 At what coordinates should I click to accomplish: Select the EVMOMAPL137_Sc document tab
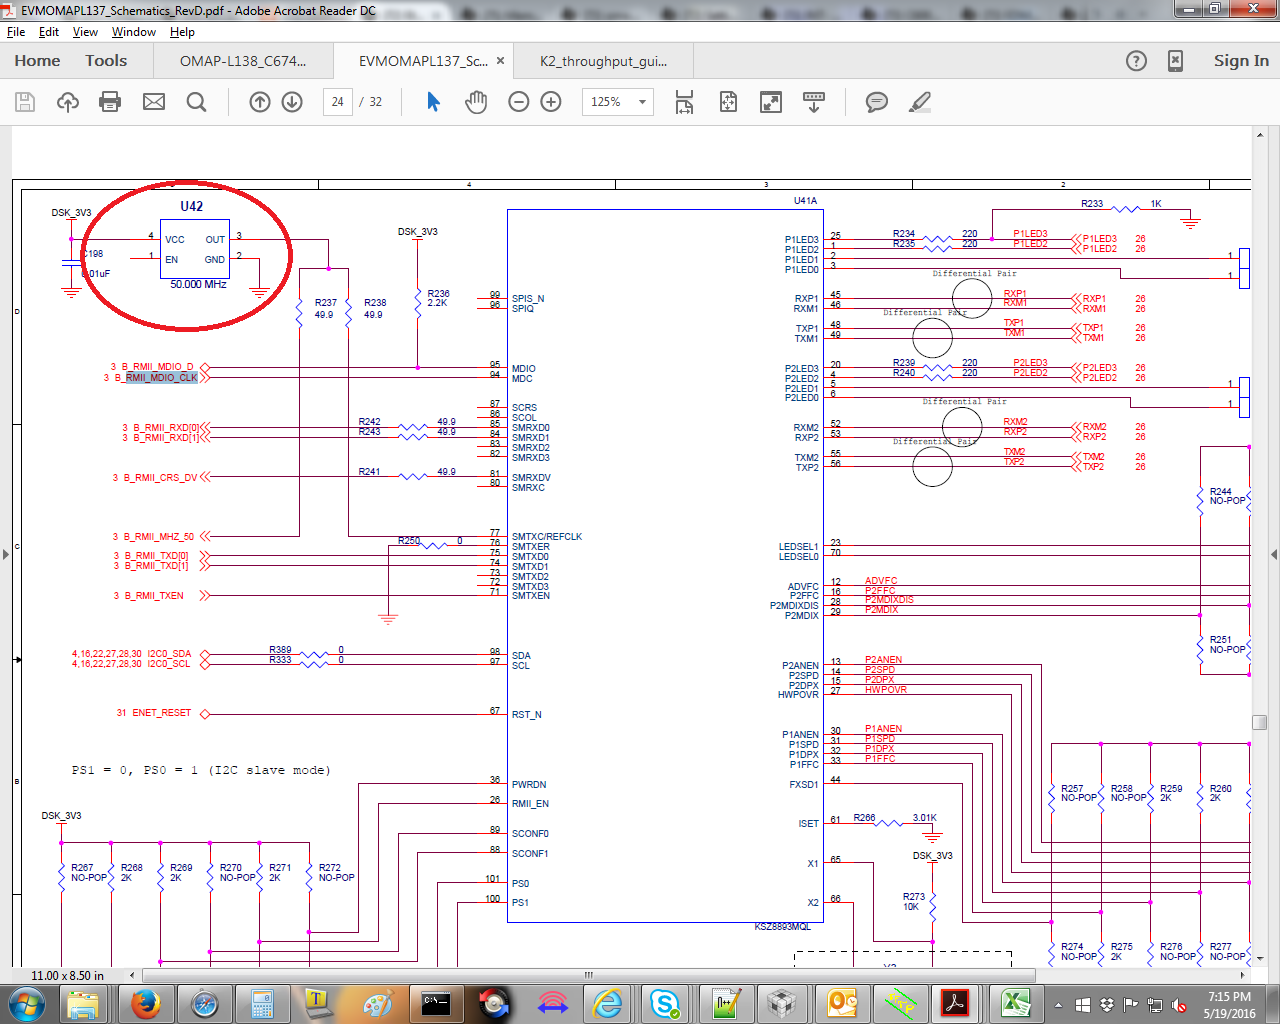point(423,61)
